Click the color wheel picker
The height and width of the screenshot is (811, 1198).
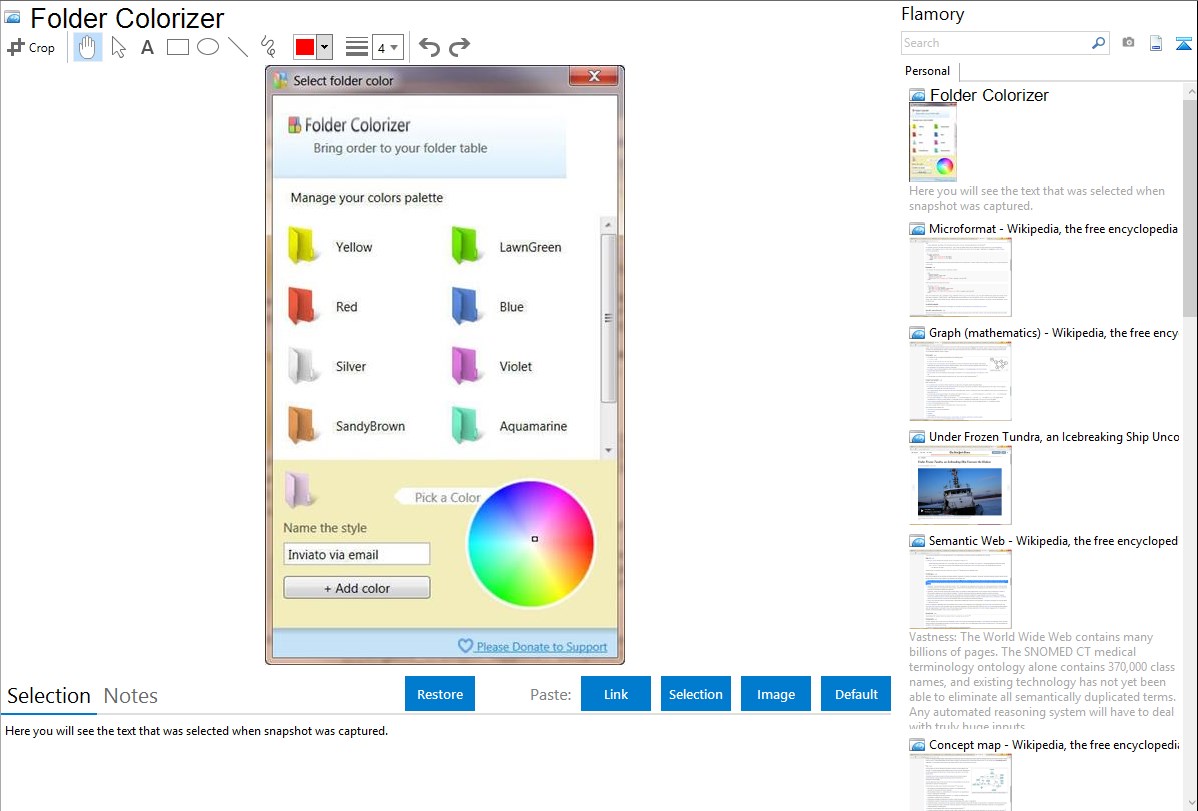click(x=530, y=543)
